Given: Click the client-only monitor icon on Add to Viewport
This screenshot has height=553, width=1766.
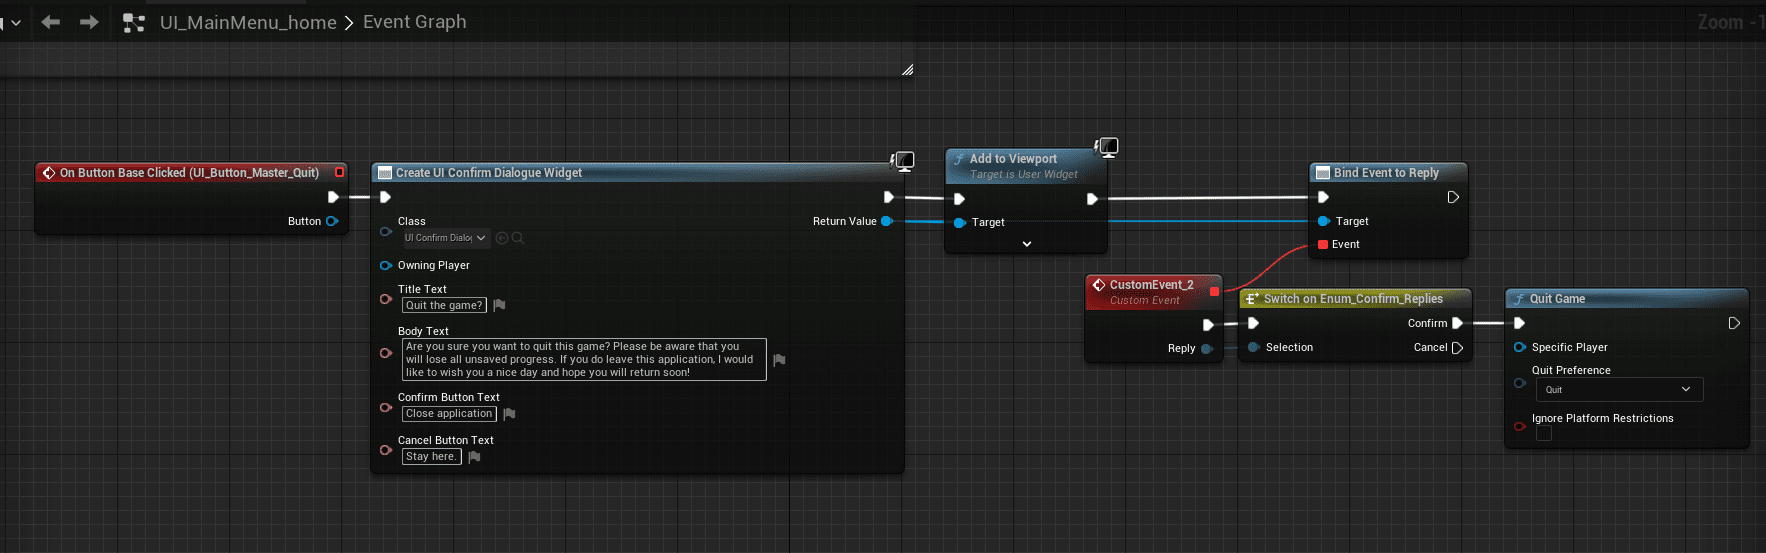Looking at the screenshot, I should tap(1106, 147).
